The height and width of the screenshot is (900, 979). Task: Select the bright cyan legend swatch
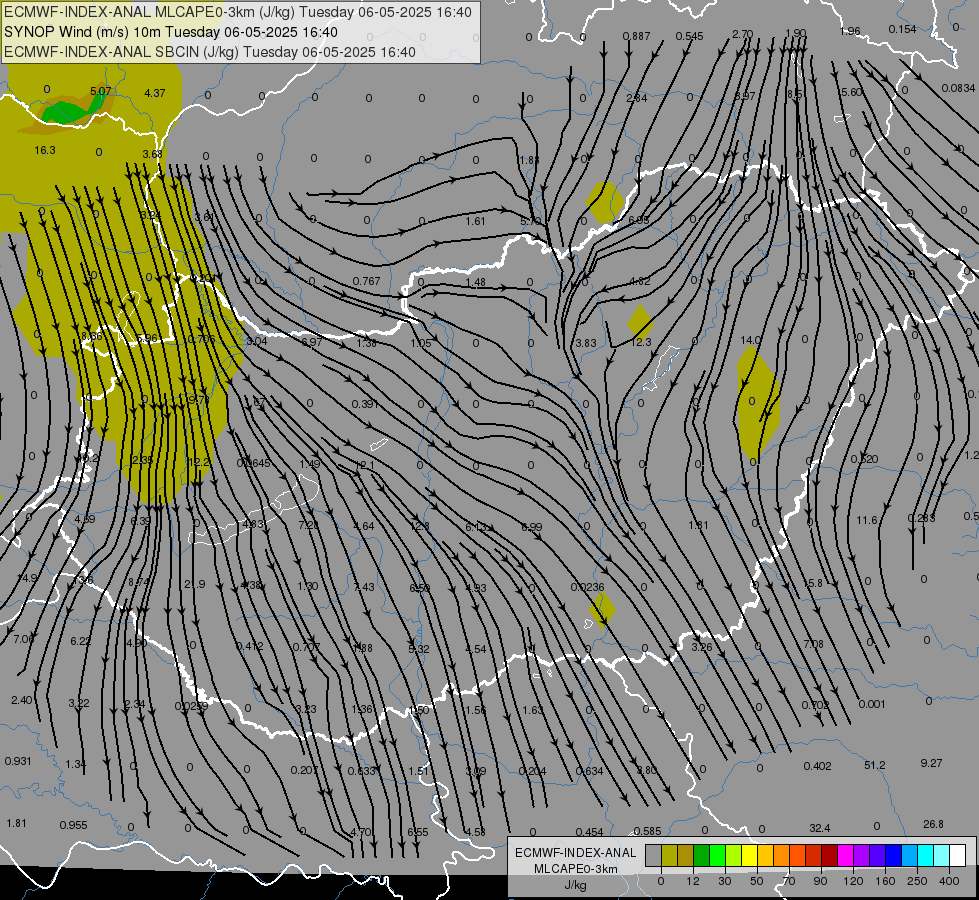tap(925, 855)
